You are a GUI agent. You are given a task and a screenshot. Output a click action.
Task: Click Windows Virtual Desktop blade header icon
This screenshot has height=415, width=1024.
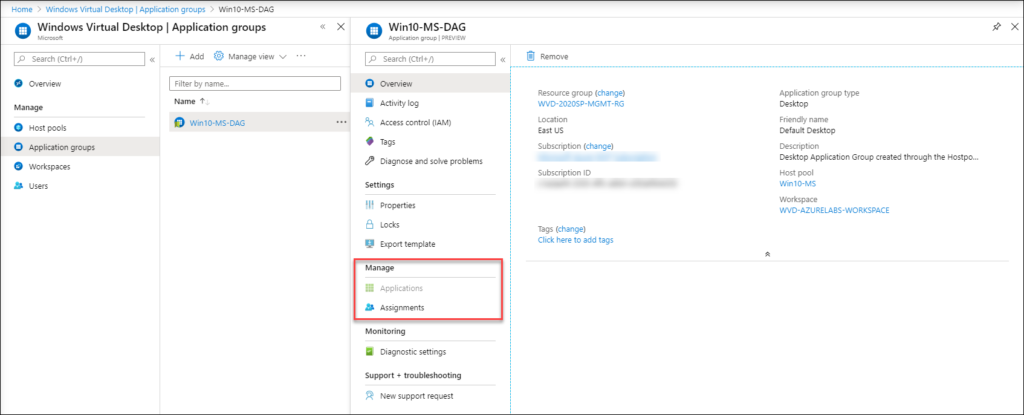(x=23, y=31)
